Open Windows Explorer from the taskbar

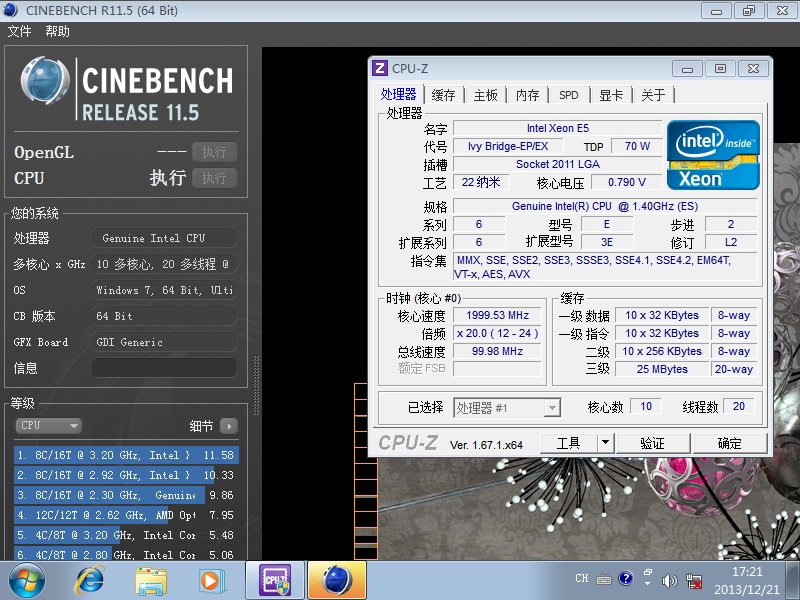151,581
